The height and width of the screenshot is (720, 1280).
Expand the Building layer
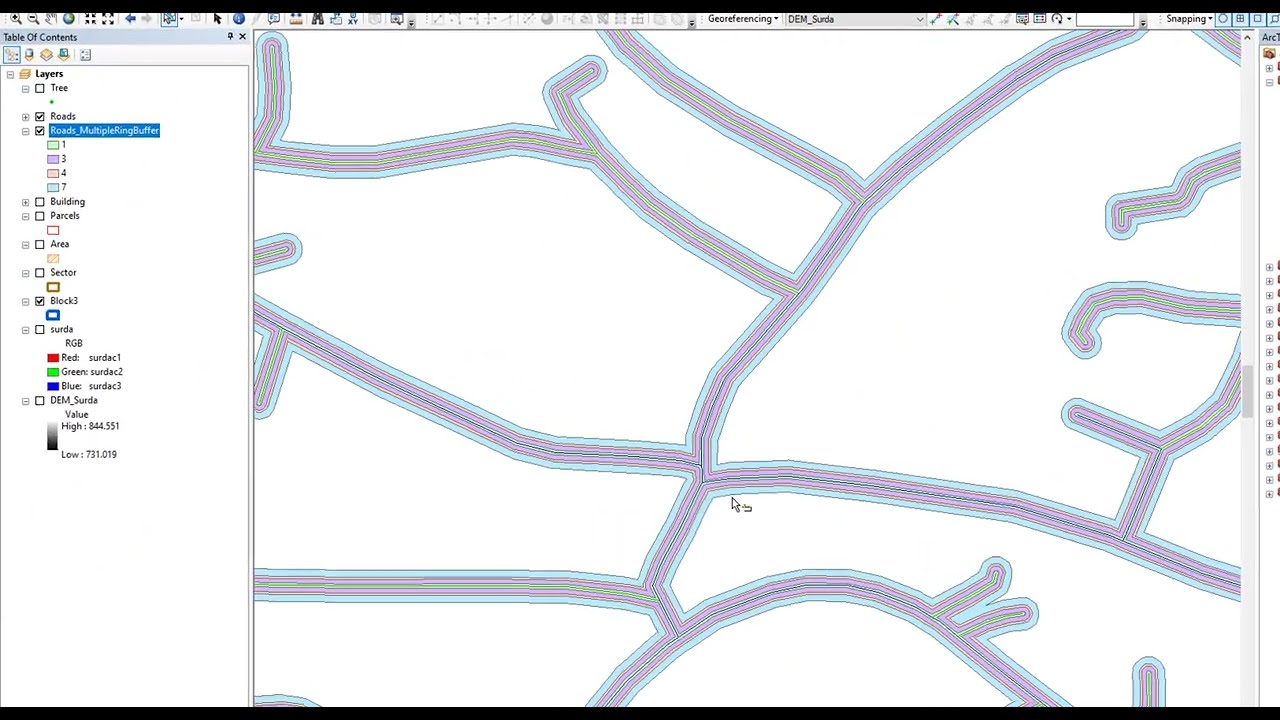pyautogui.click(x=26, y=202)
